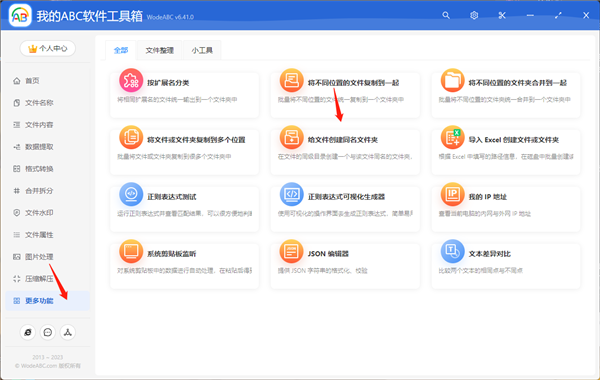Click the scissors icon in title bar
Viewport: 600px width, 380px height.
[x=502, y=15]
